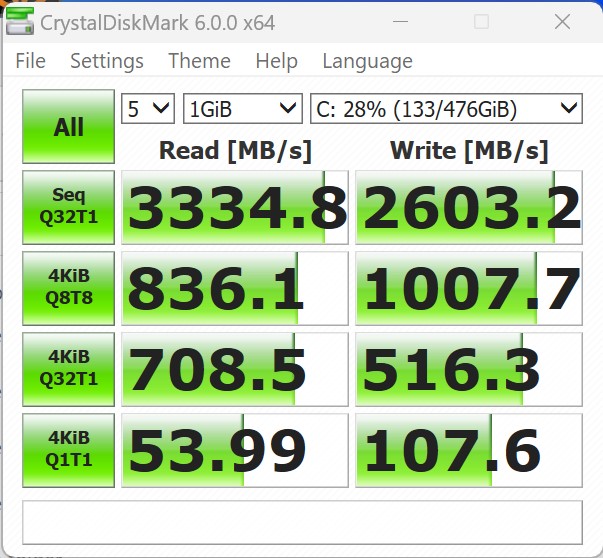603x558 pixels.
Task: Click the Seq write result 2603.2
Action: click(469, 207)
